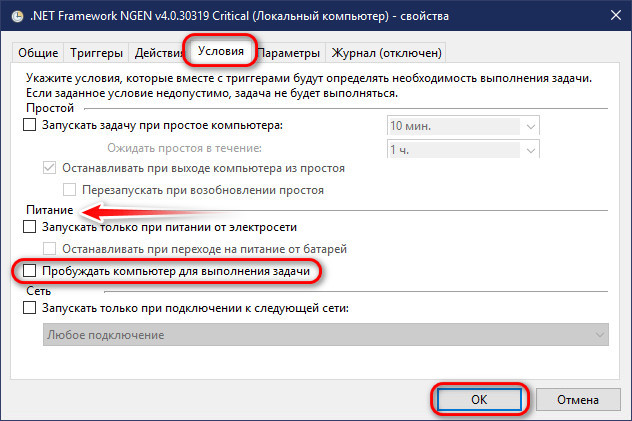Click the Питание section label
Viewport: 632px width, 421px height.
click(50, 210)
